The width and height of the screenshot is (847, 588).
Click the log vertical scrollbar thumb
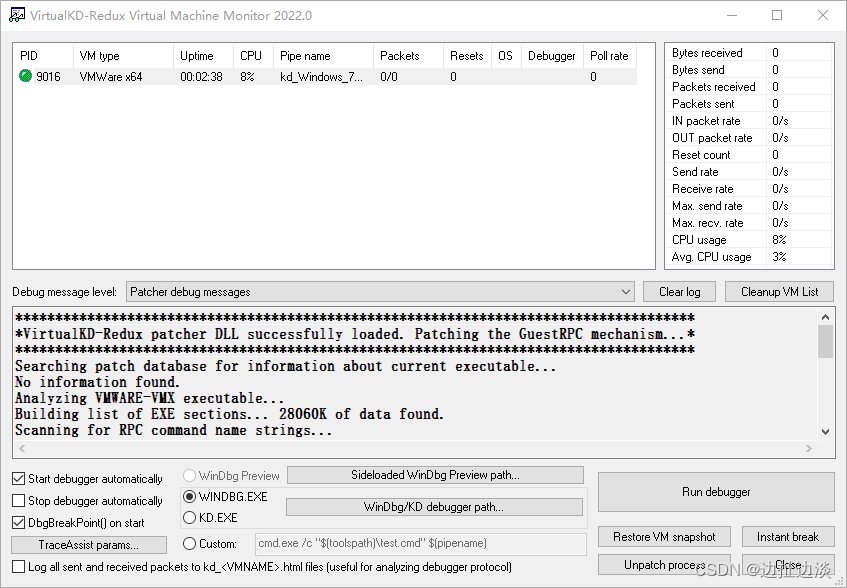click(x=825, y=342)
